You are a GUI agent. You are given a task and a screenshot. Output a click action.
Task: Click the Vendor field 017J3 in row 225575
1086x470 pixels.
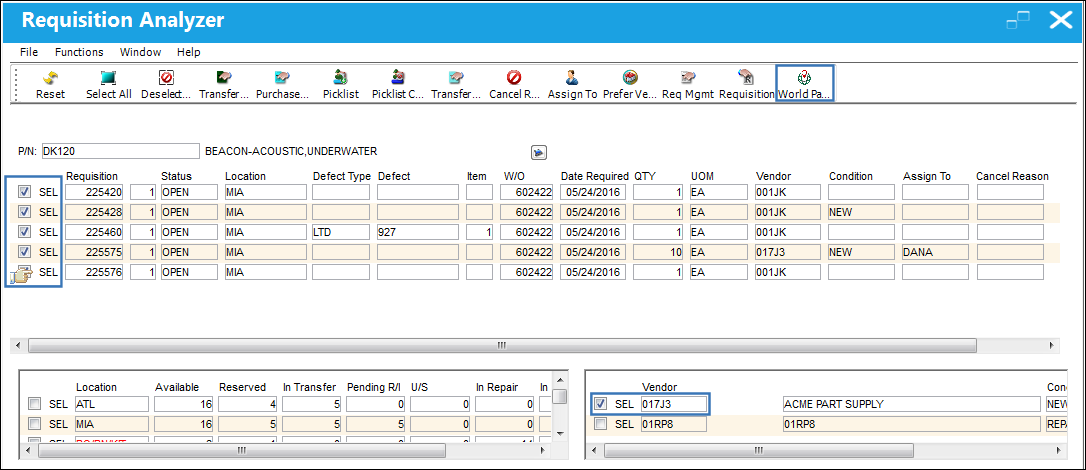pyautogui.click(x=787, y=252)
